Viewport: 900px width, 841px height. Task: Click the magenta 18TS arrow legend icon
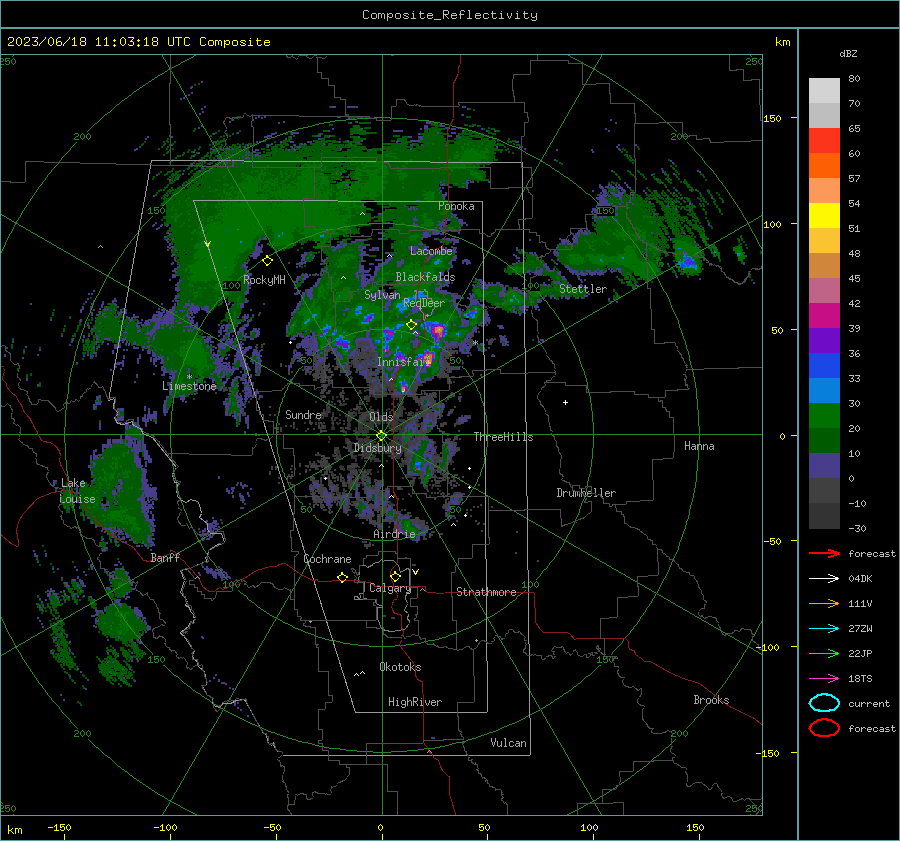tap(824, 679)
